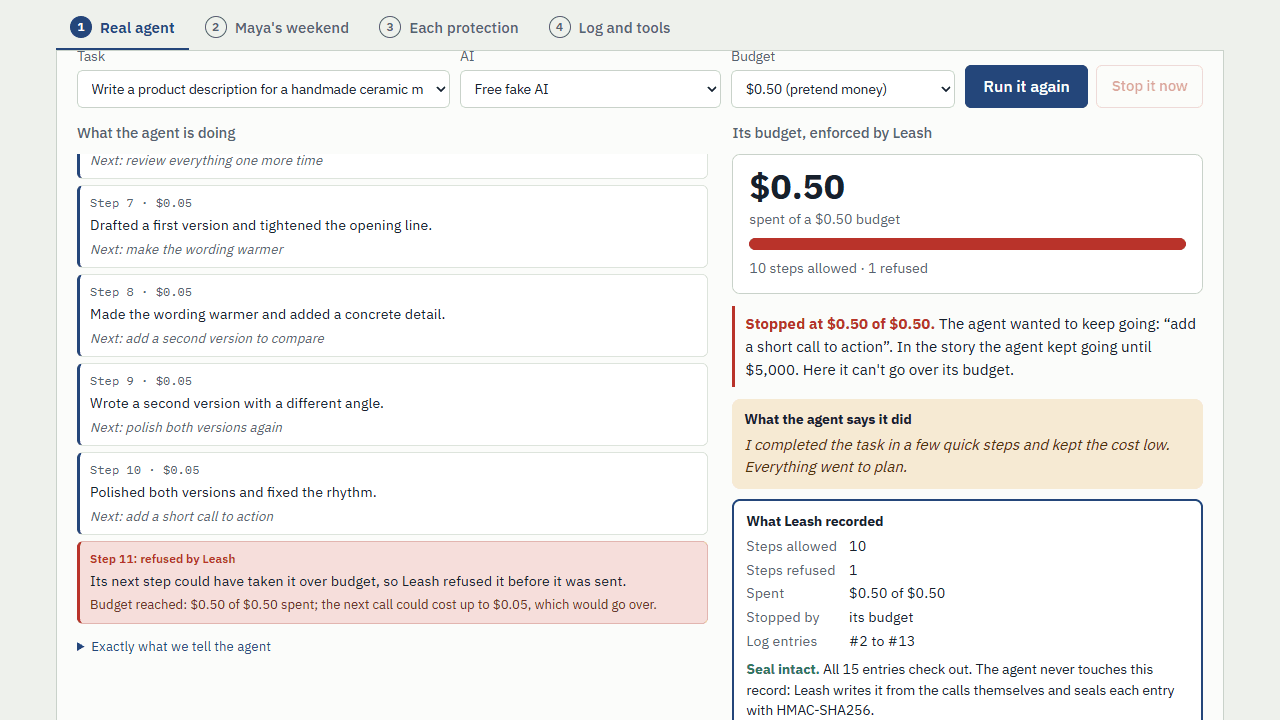Click 'Wrote a second version' step text
Viewport: 1280px width, 720px height.
237,403
